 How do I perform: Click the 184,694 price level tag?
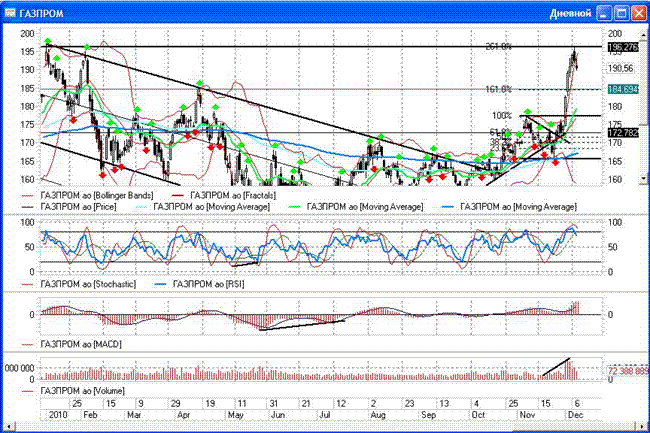click(623, 89)
